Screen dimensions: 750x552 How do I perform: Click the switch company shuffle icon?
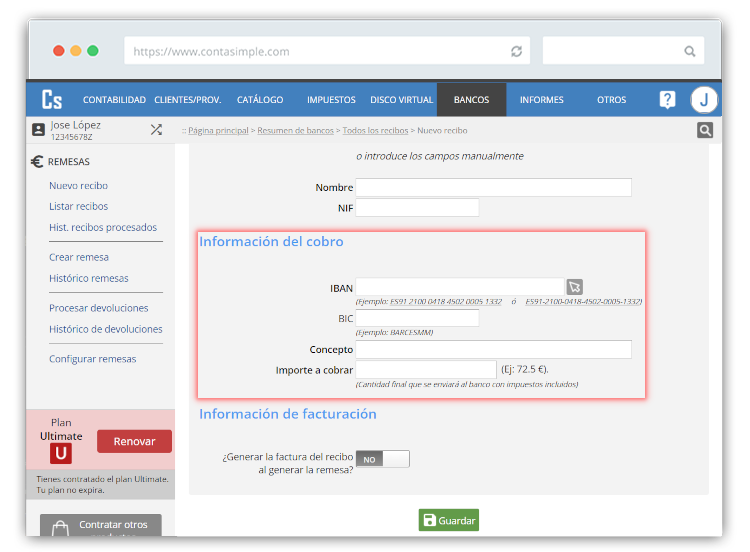[156, 130]
